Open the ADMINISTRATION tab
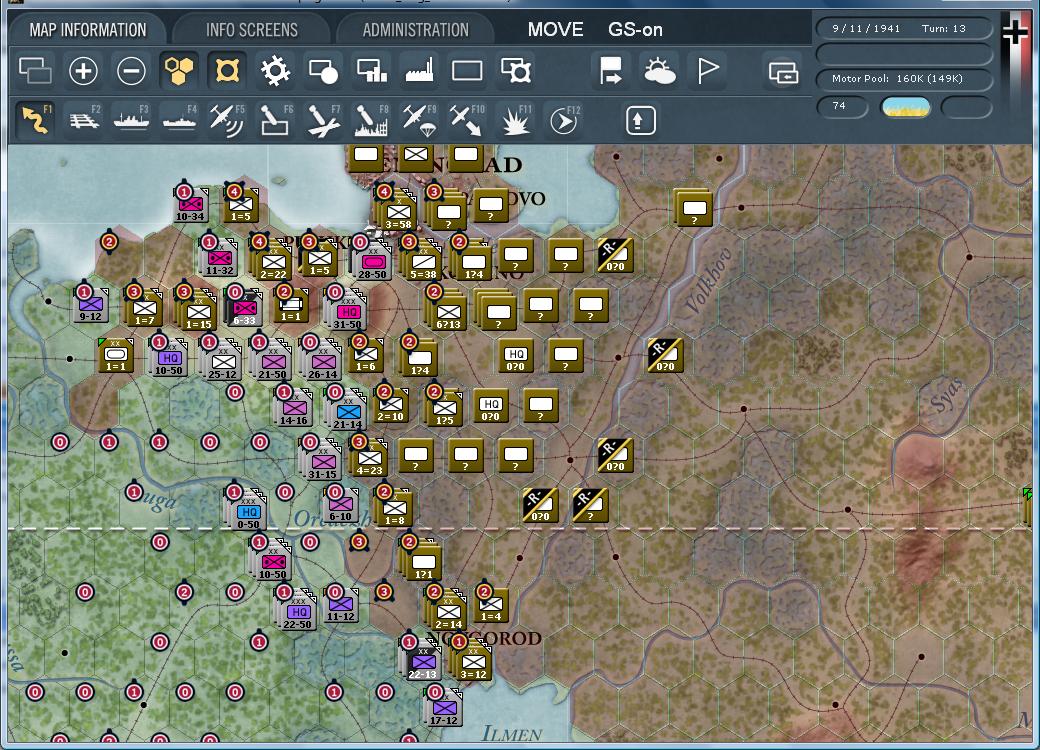Screen dimensions: 1040x750 tap(414, 30)
